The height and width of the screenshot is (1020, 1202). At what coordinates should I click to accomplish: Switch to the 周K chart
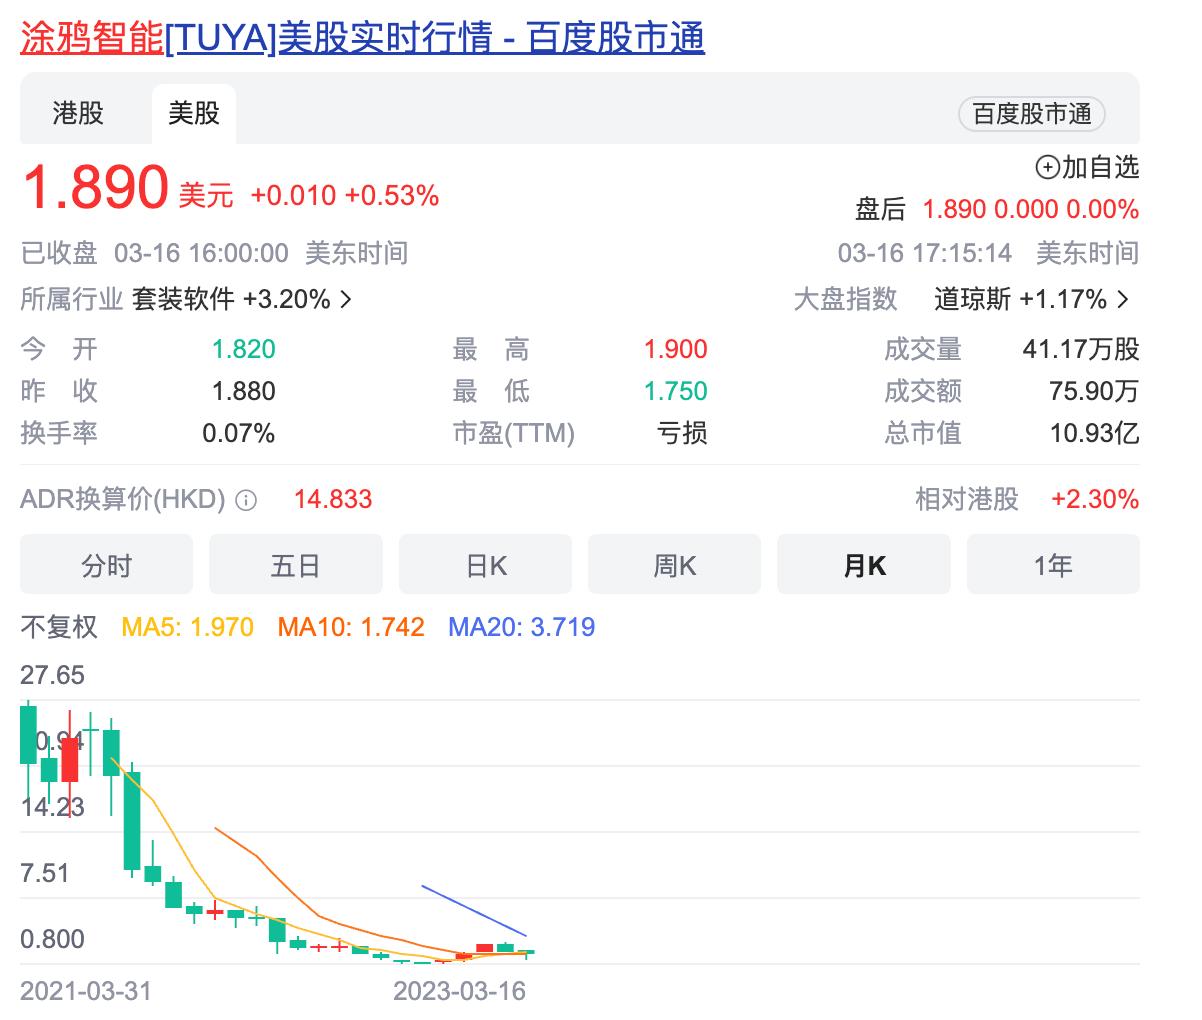674,565
